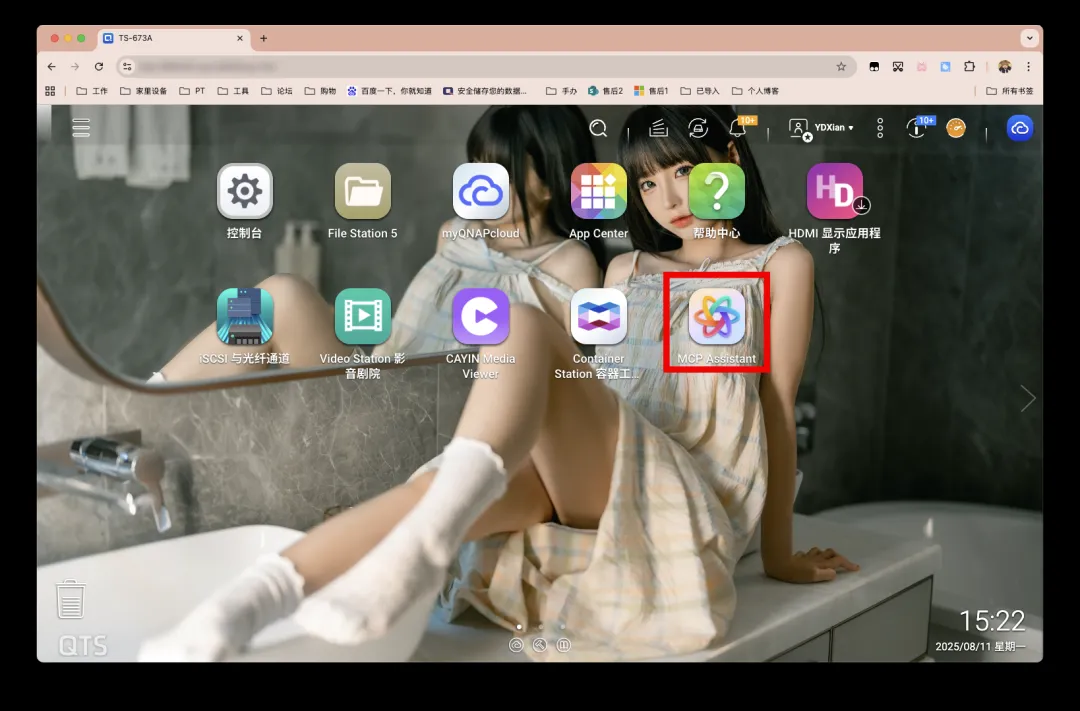The width and height of the screenshot is (1080, 711).
Task: Open the resource monitor dashboard gauge
Action: point(956,128)
